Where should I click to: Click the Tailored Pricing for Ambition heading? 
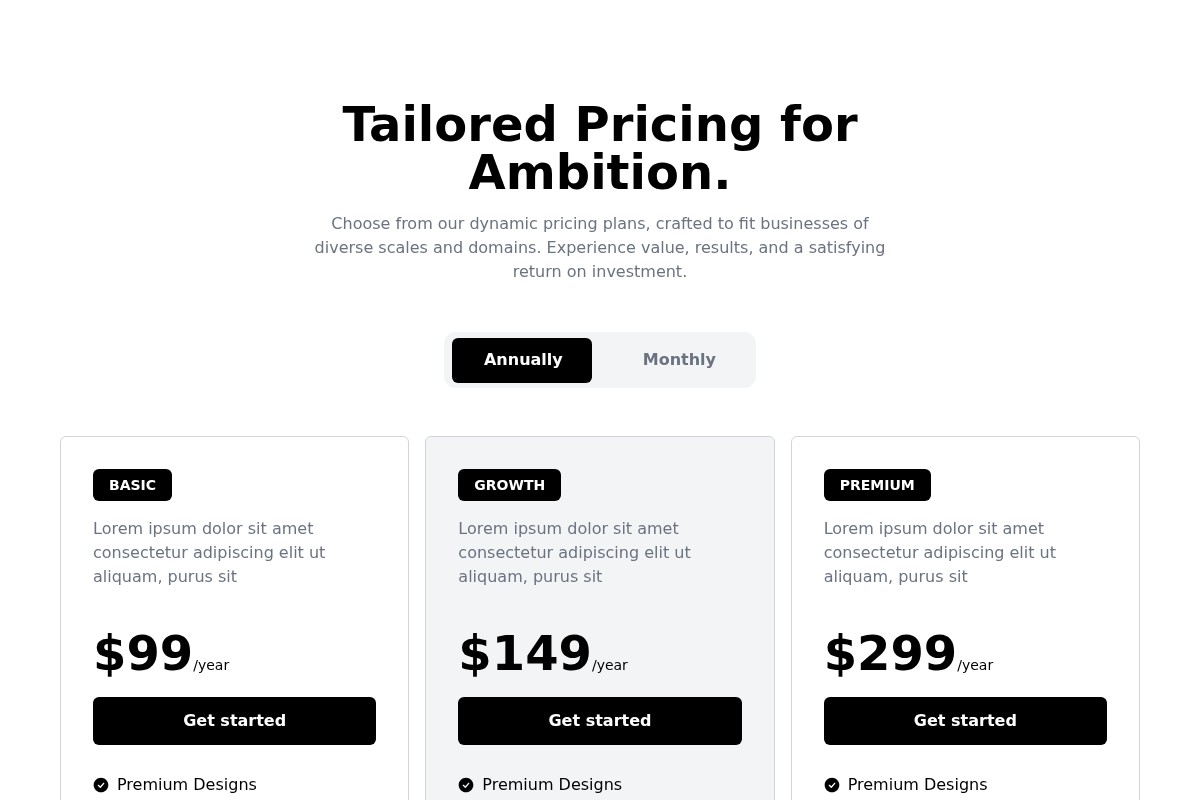600,149
